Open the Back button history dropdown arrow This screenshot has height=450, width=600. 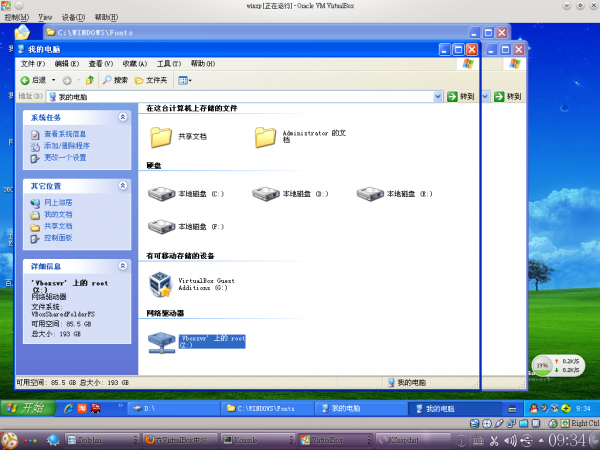[54, 80]
